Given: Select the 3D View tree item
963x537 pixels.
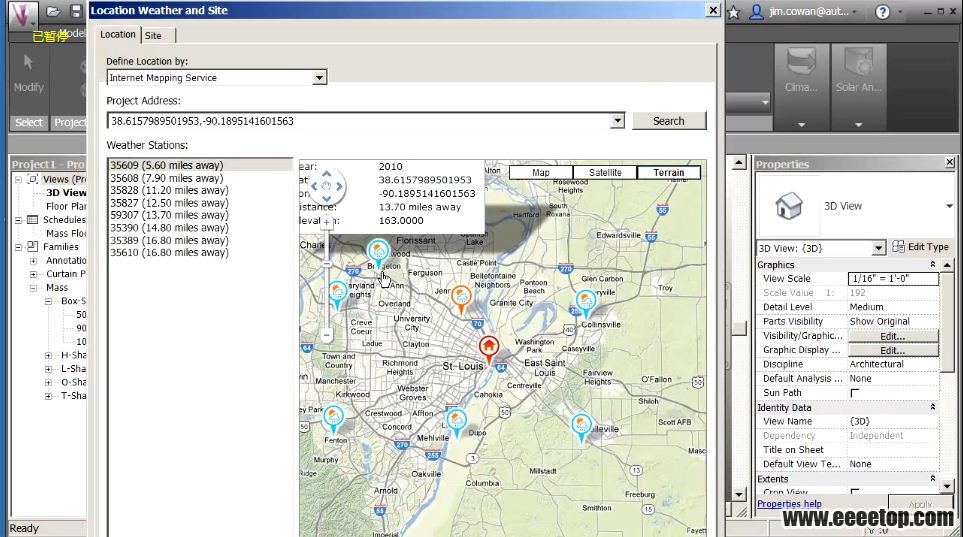Looking at the screenshot, I should tap(66, 192).
